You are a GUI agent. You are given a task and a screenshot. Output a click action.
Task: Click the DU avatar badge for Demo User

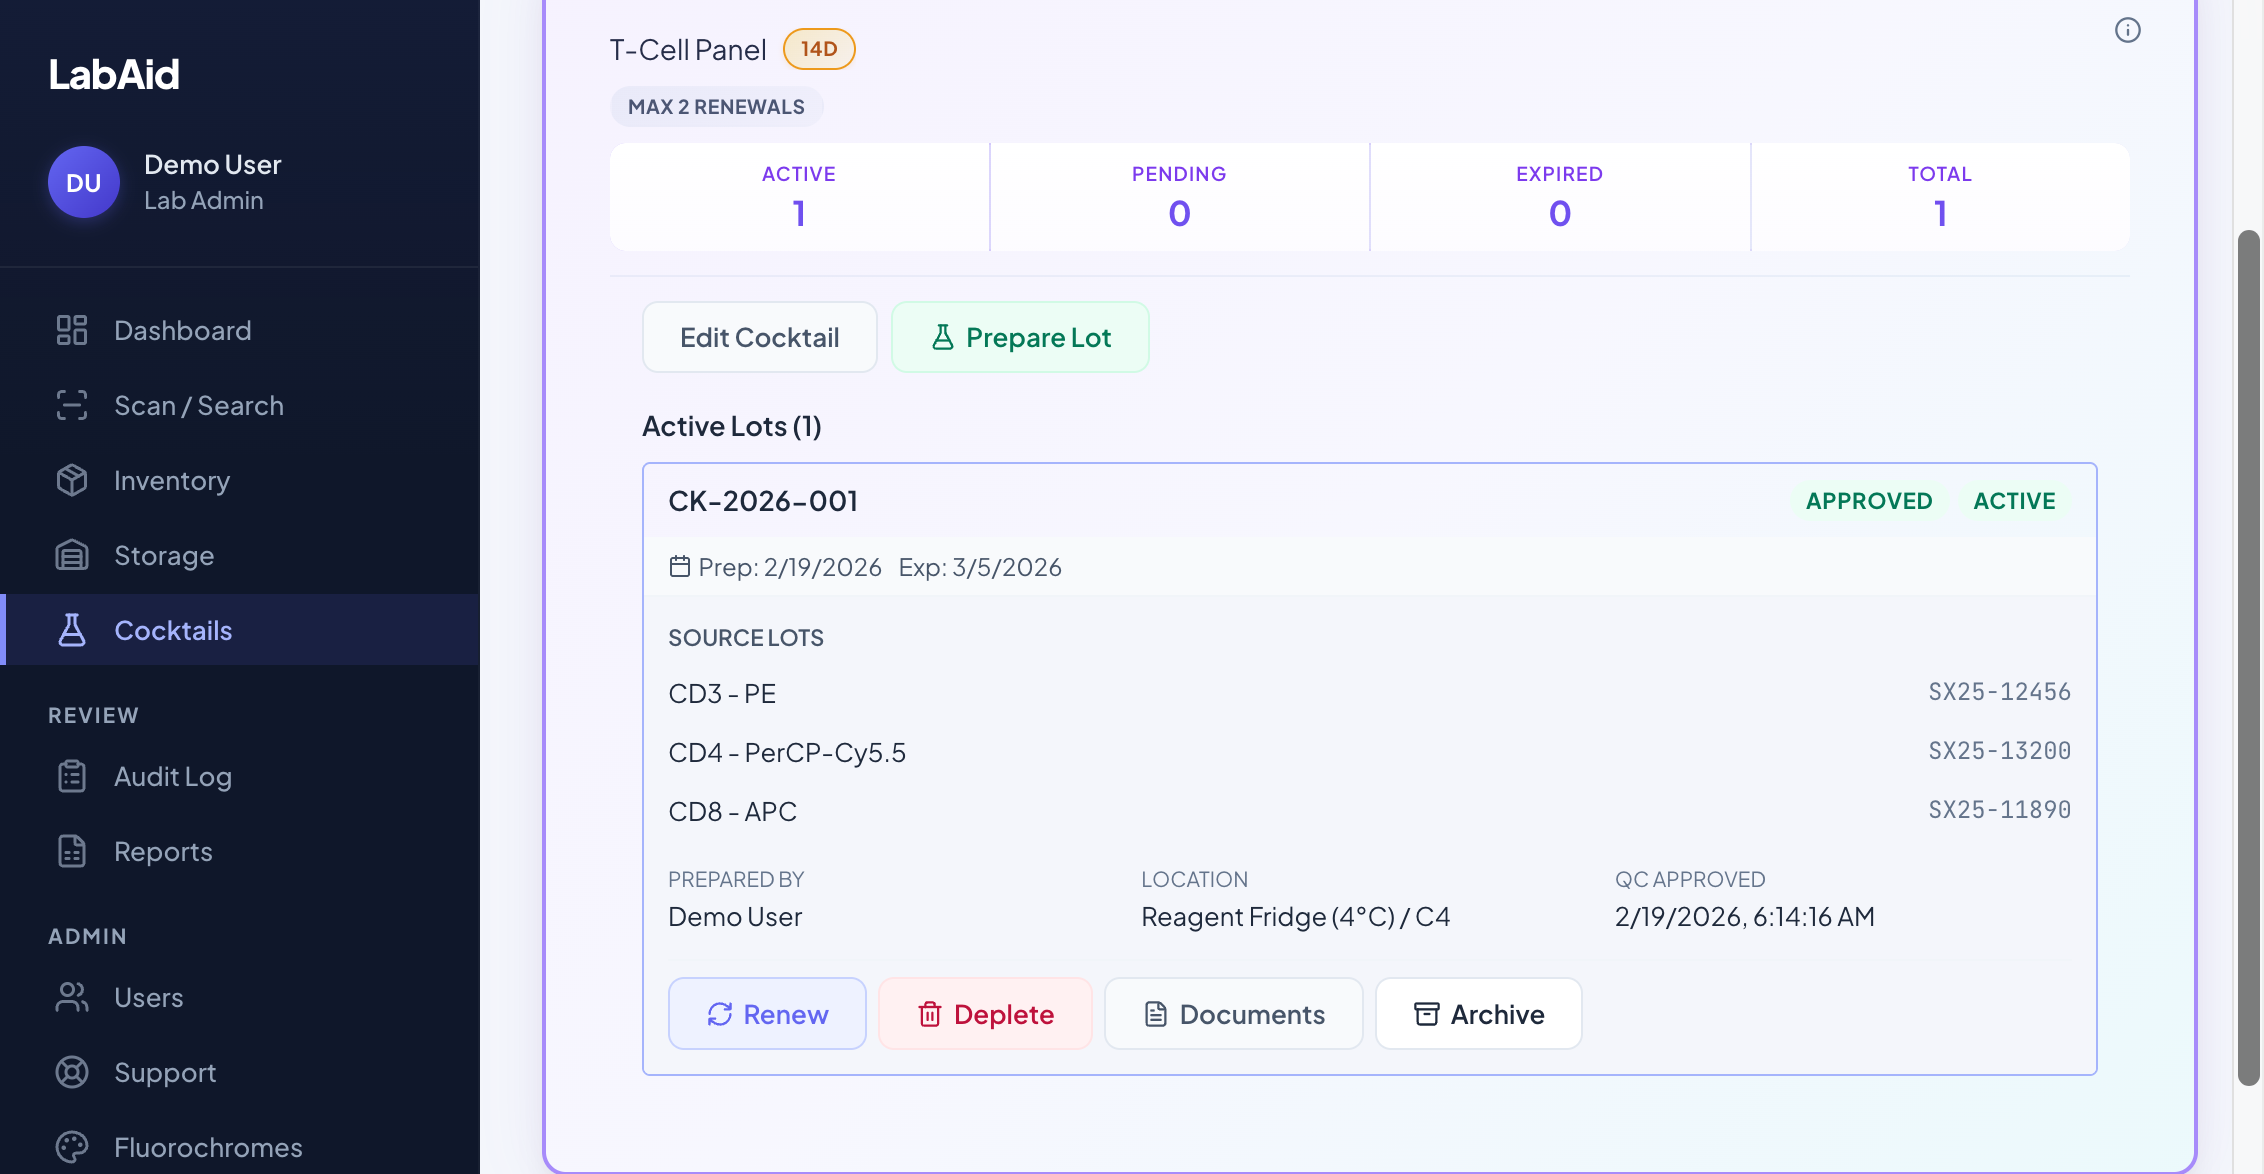point(83,182)
